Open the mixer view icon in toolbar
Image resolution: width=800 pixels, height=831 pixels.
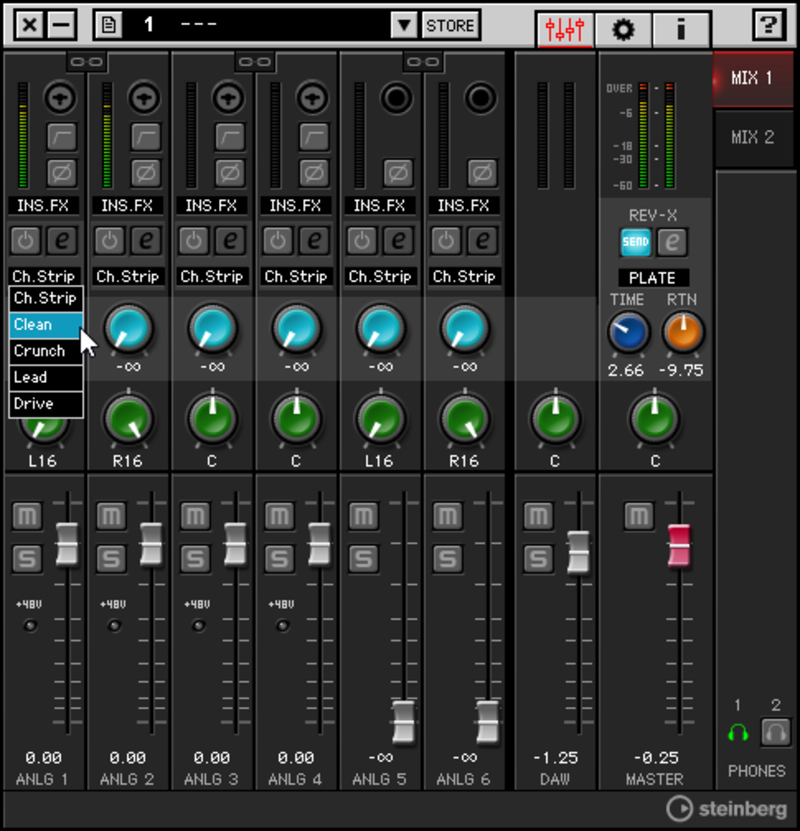(x=565, y=28)
